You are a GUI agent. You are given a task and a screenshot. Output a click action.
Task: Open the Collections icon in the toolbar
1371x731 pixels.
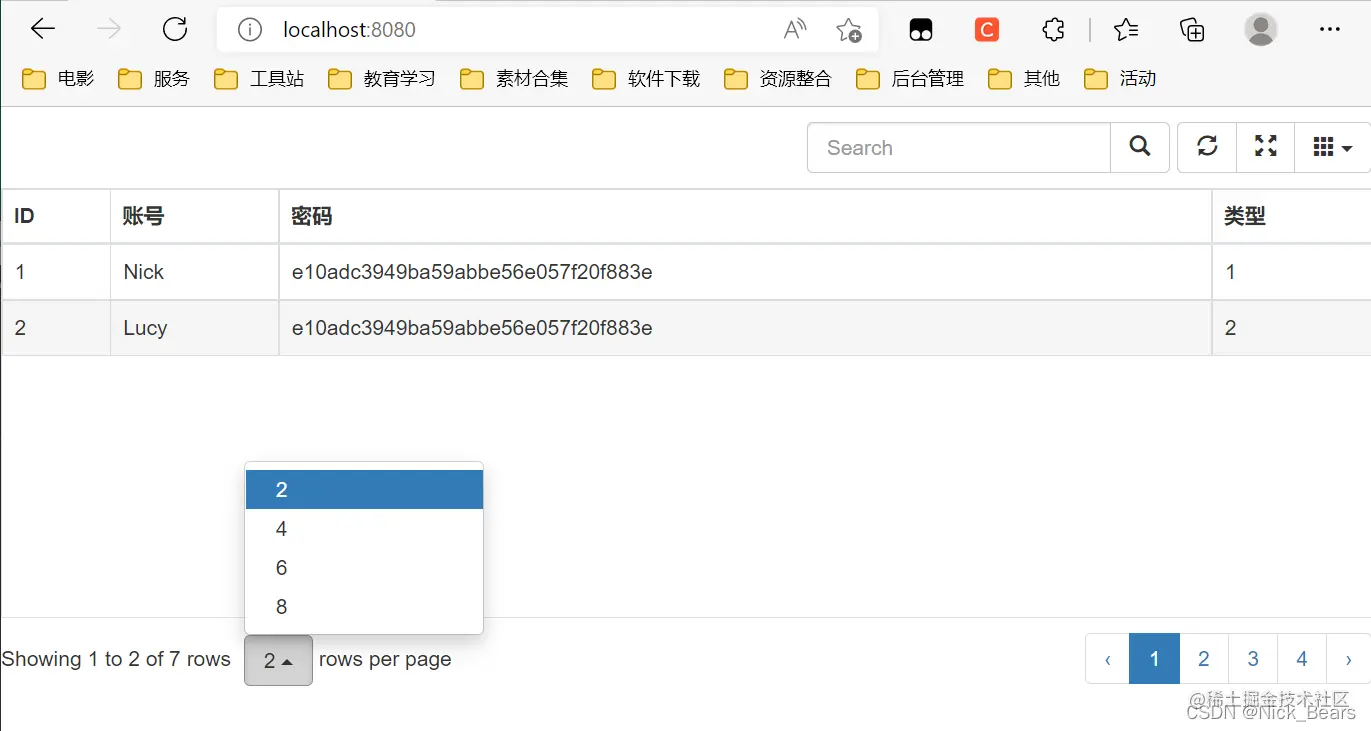click(1191, 29)
